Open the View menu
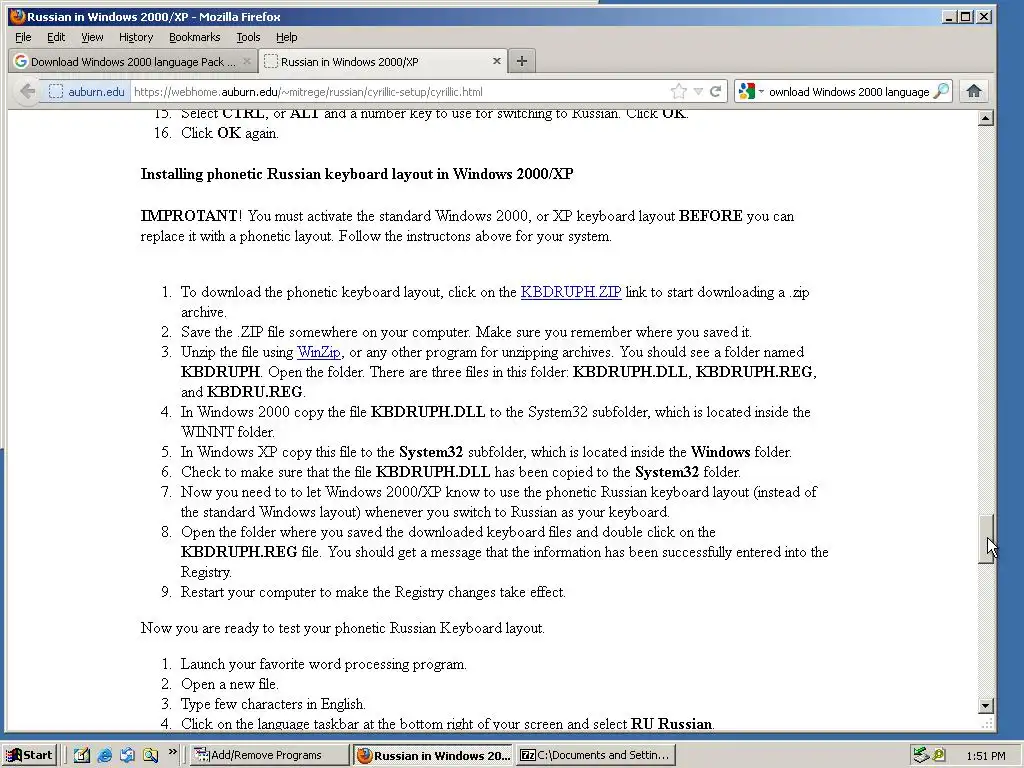 tap(92, 37)
